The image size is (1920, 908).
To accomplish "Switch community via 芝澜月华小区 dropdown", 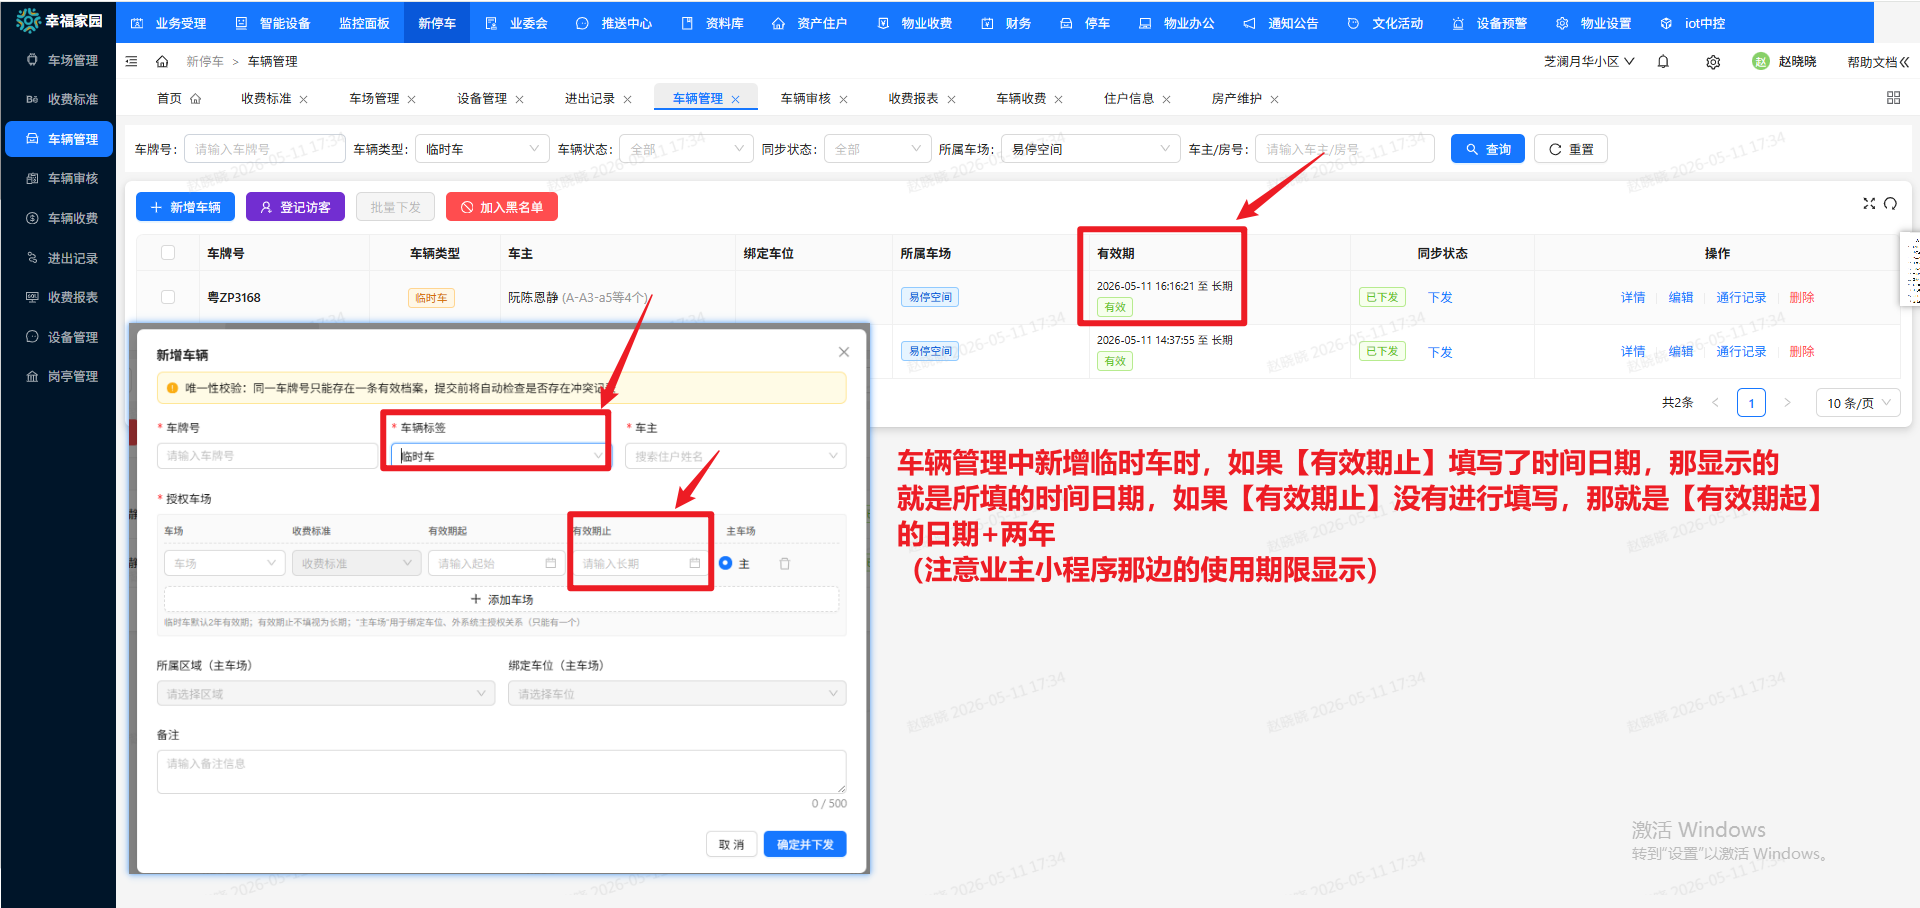I will coord(1589,61).
